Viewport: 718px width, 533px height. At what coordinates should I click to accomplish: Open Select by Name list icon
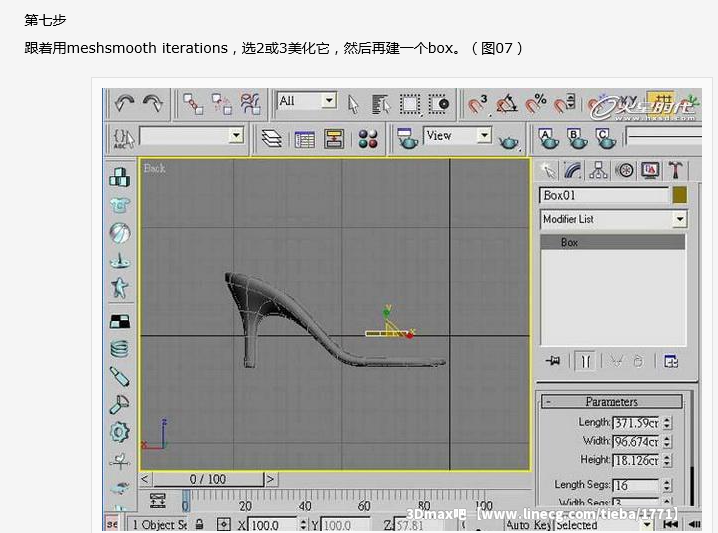381,104
